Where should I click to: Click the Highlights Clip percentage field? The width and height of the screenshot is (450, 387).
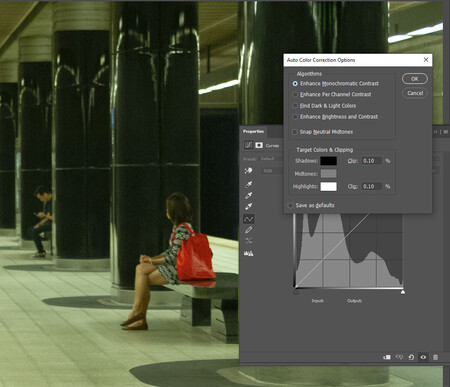click(372, 186)
